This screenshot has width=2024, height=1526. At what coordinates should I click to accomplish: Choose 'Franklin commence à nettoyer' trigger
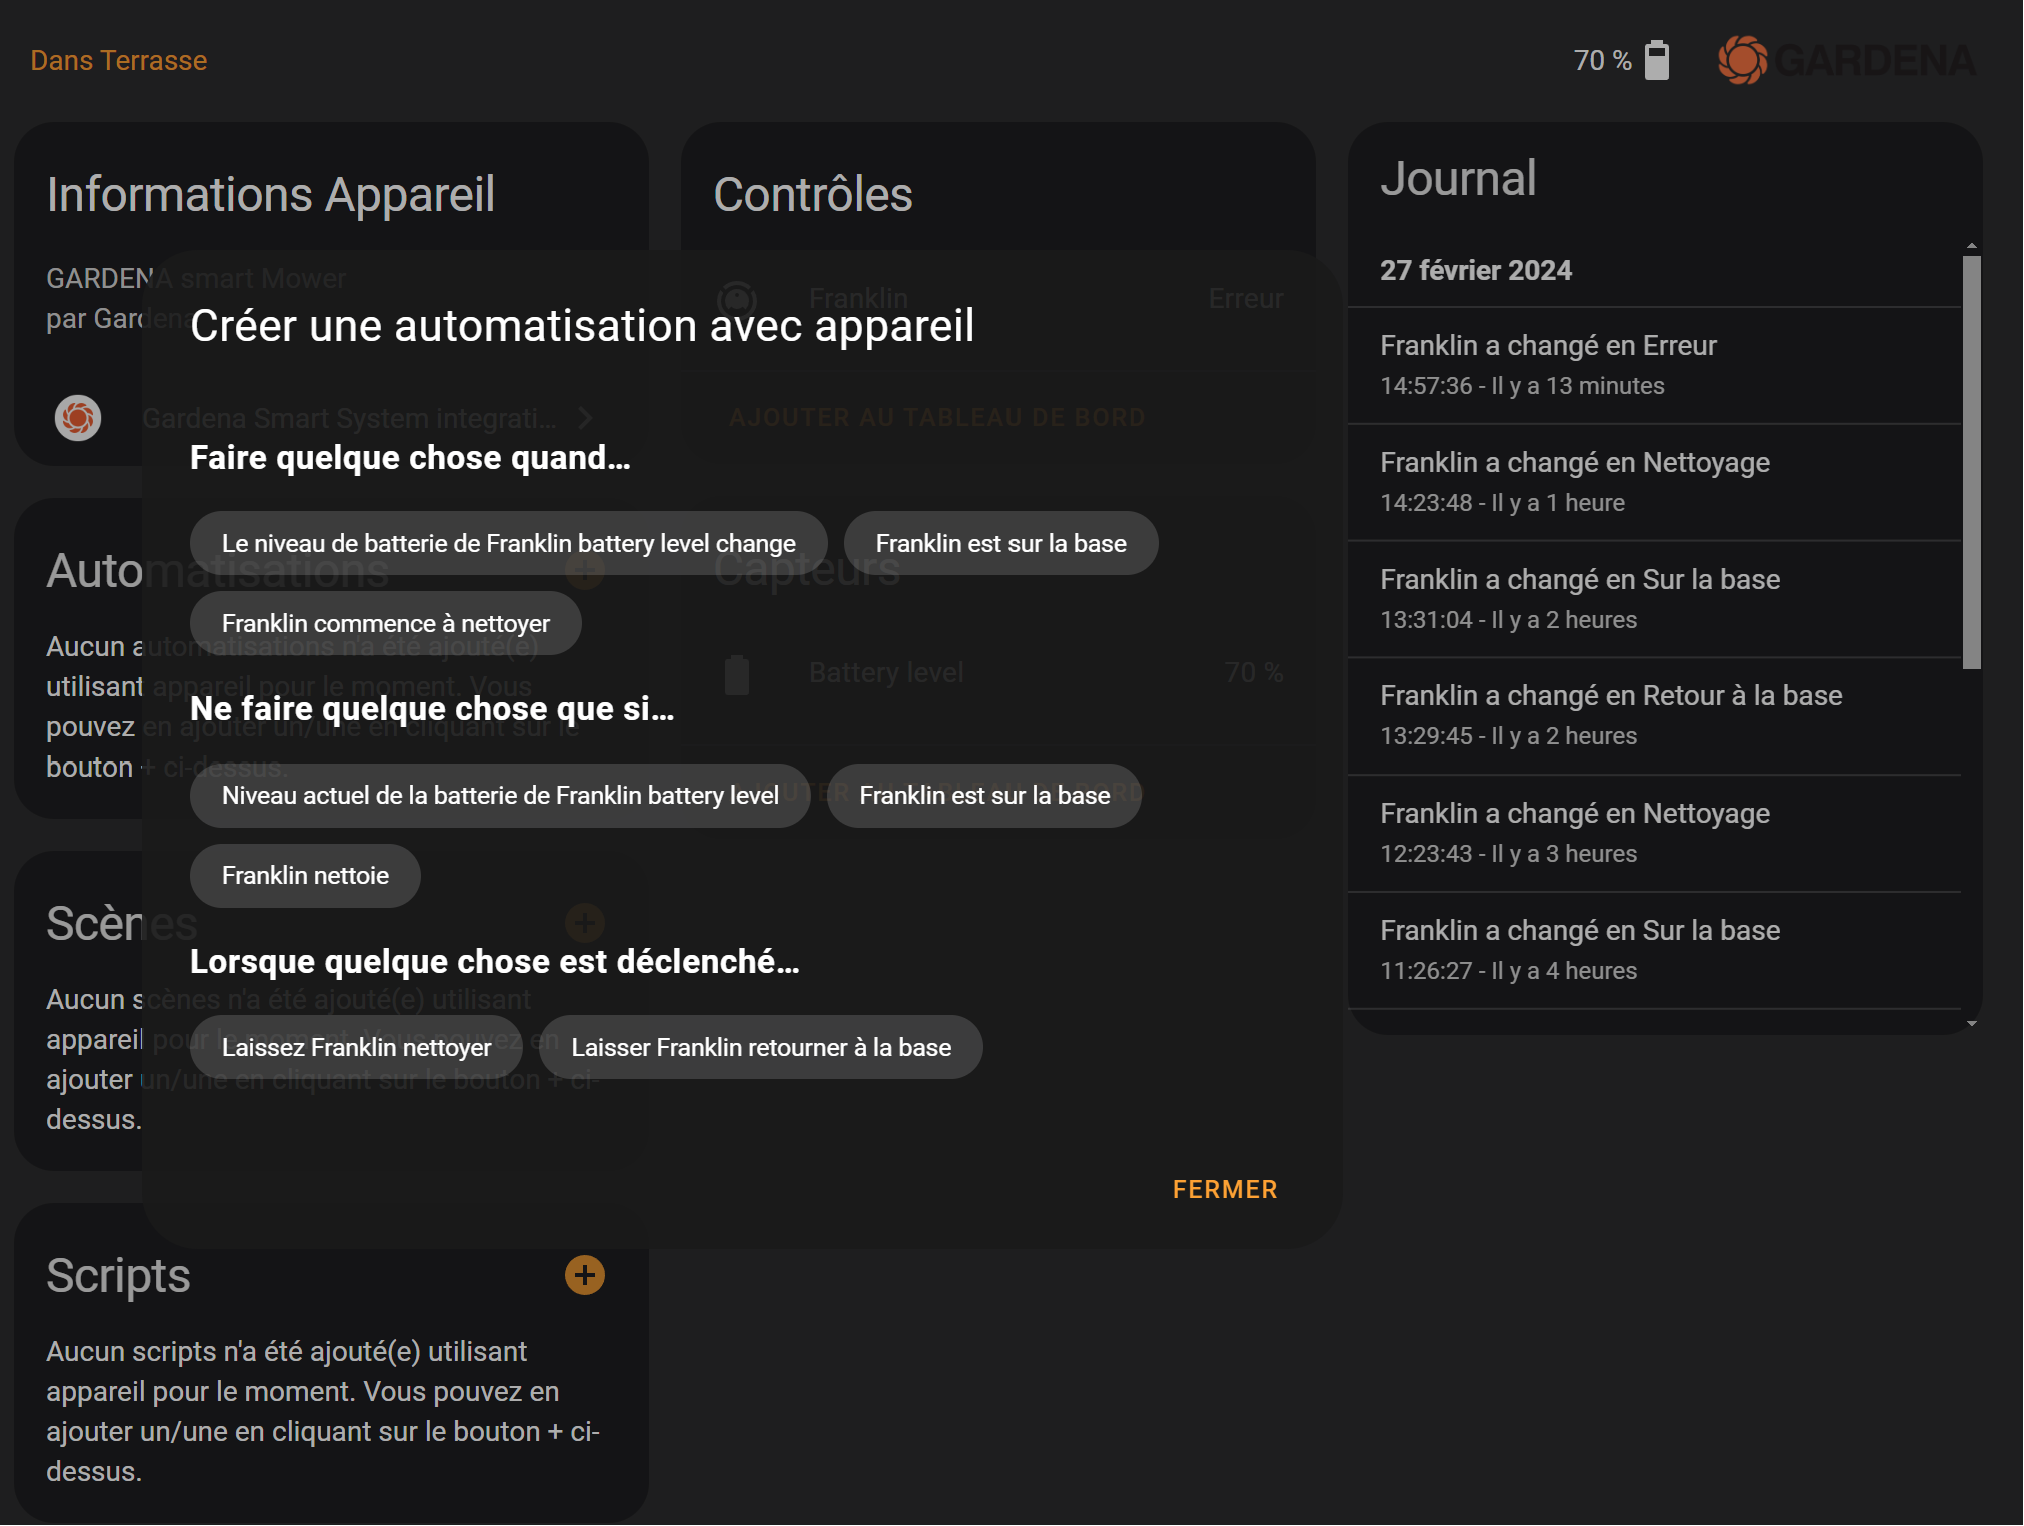point(385,623)
